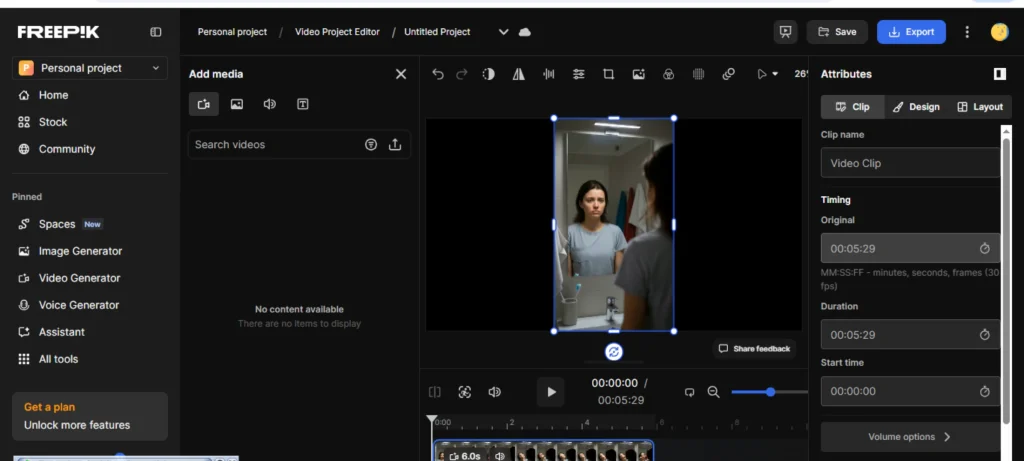
Task: Click the crop tool icon
Action: click(x=608, y=74)
